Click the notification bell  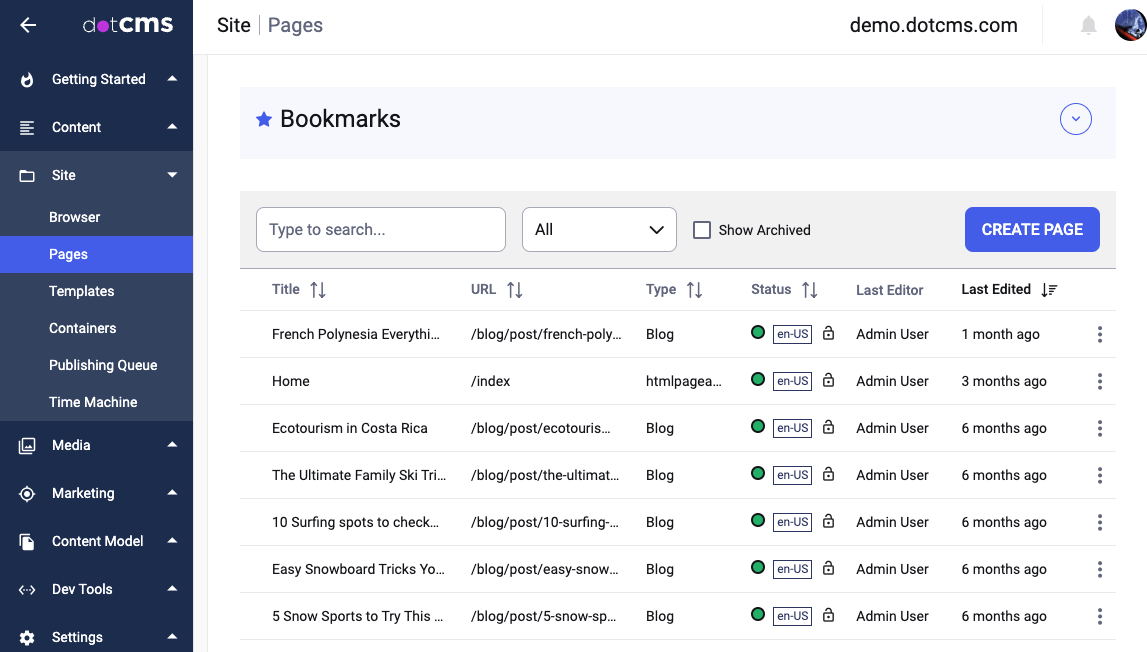coord(1090,25)
